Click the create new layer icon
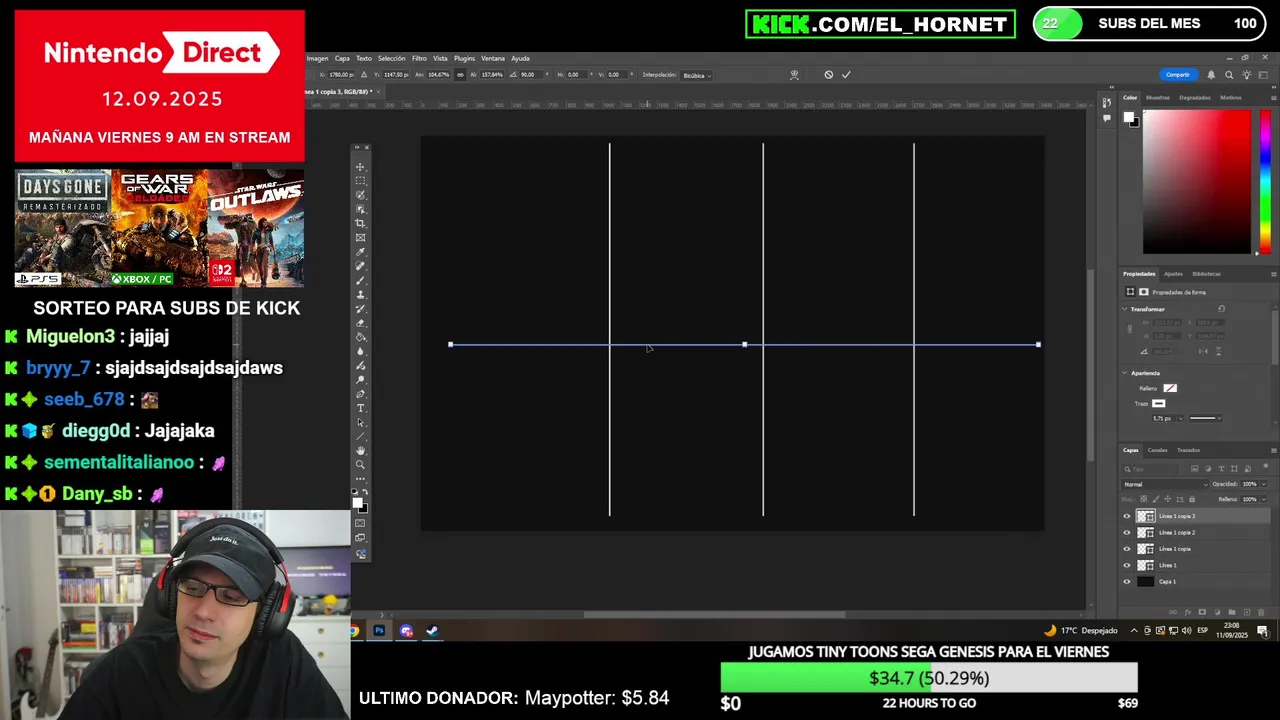The height and width of the screenshot is (720, 1280). click(x=1247, y=612)
